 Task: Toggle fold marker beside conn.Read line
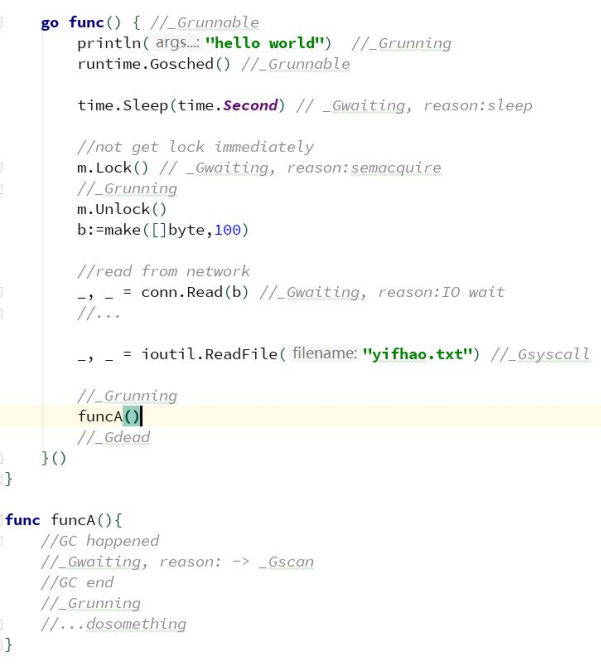tap(4, 291)
